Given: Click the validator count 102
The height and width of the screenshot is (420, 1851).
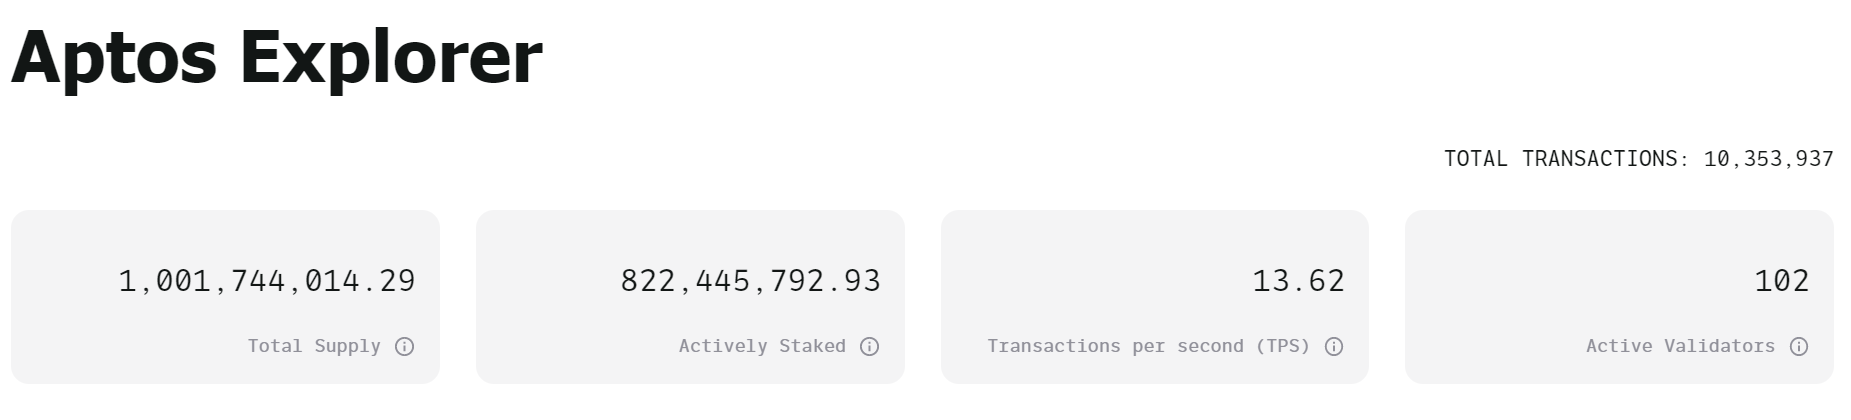Looking at the screenshot, I should tap(1781, 281).
